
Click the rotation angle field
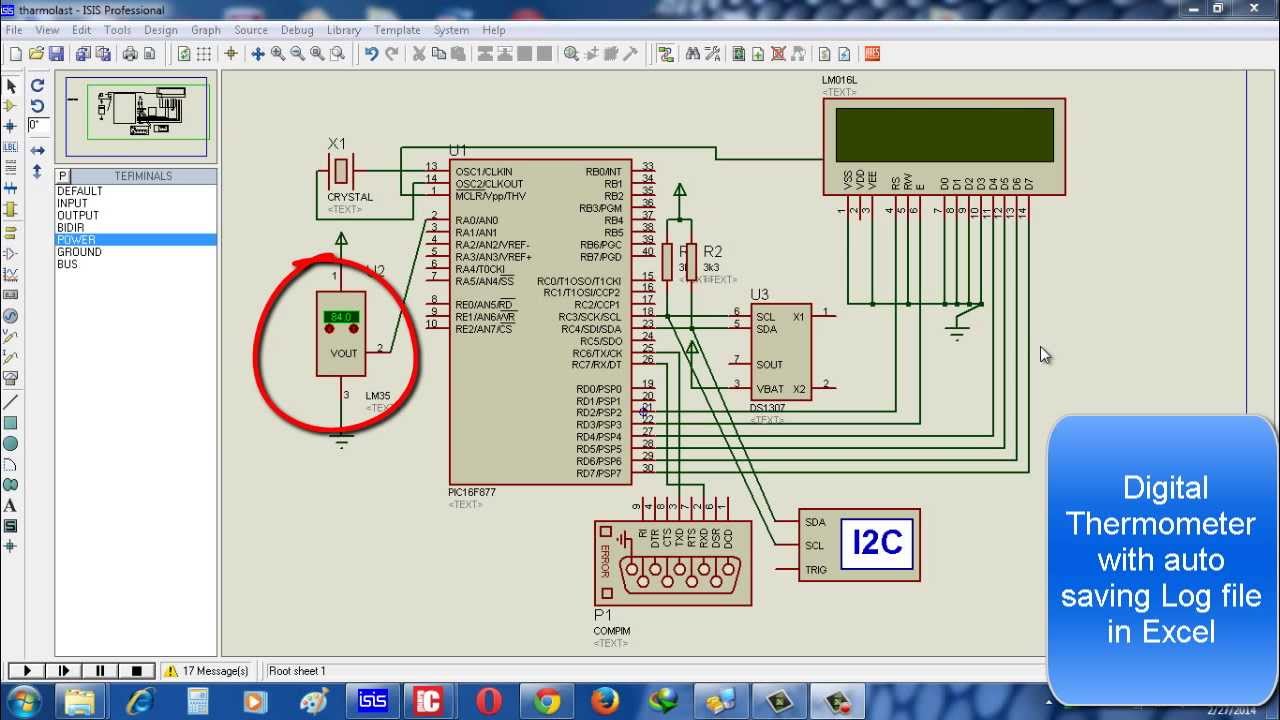coord(38,126)
